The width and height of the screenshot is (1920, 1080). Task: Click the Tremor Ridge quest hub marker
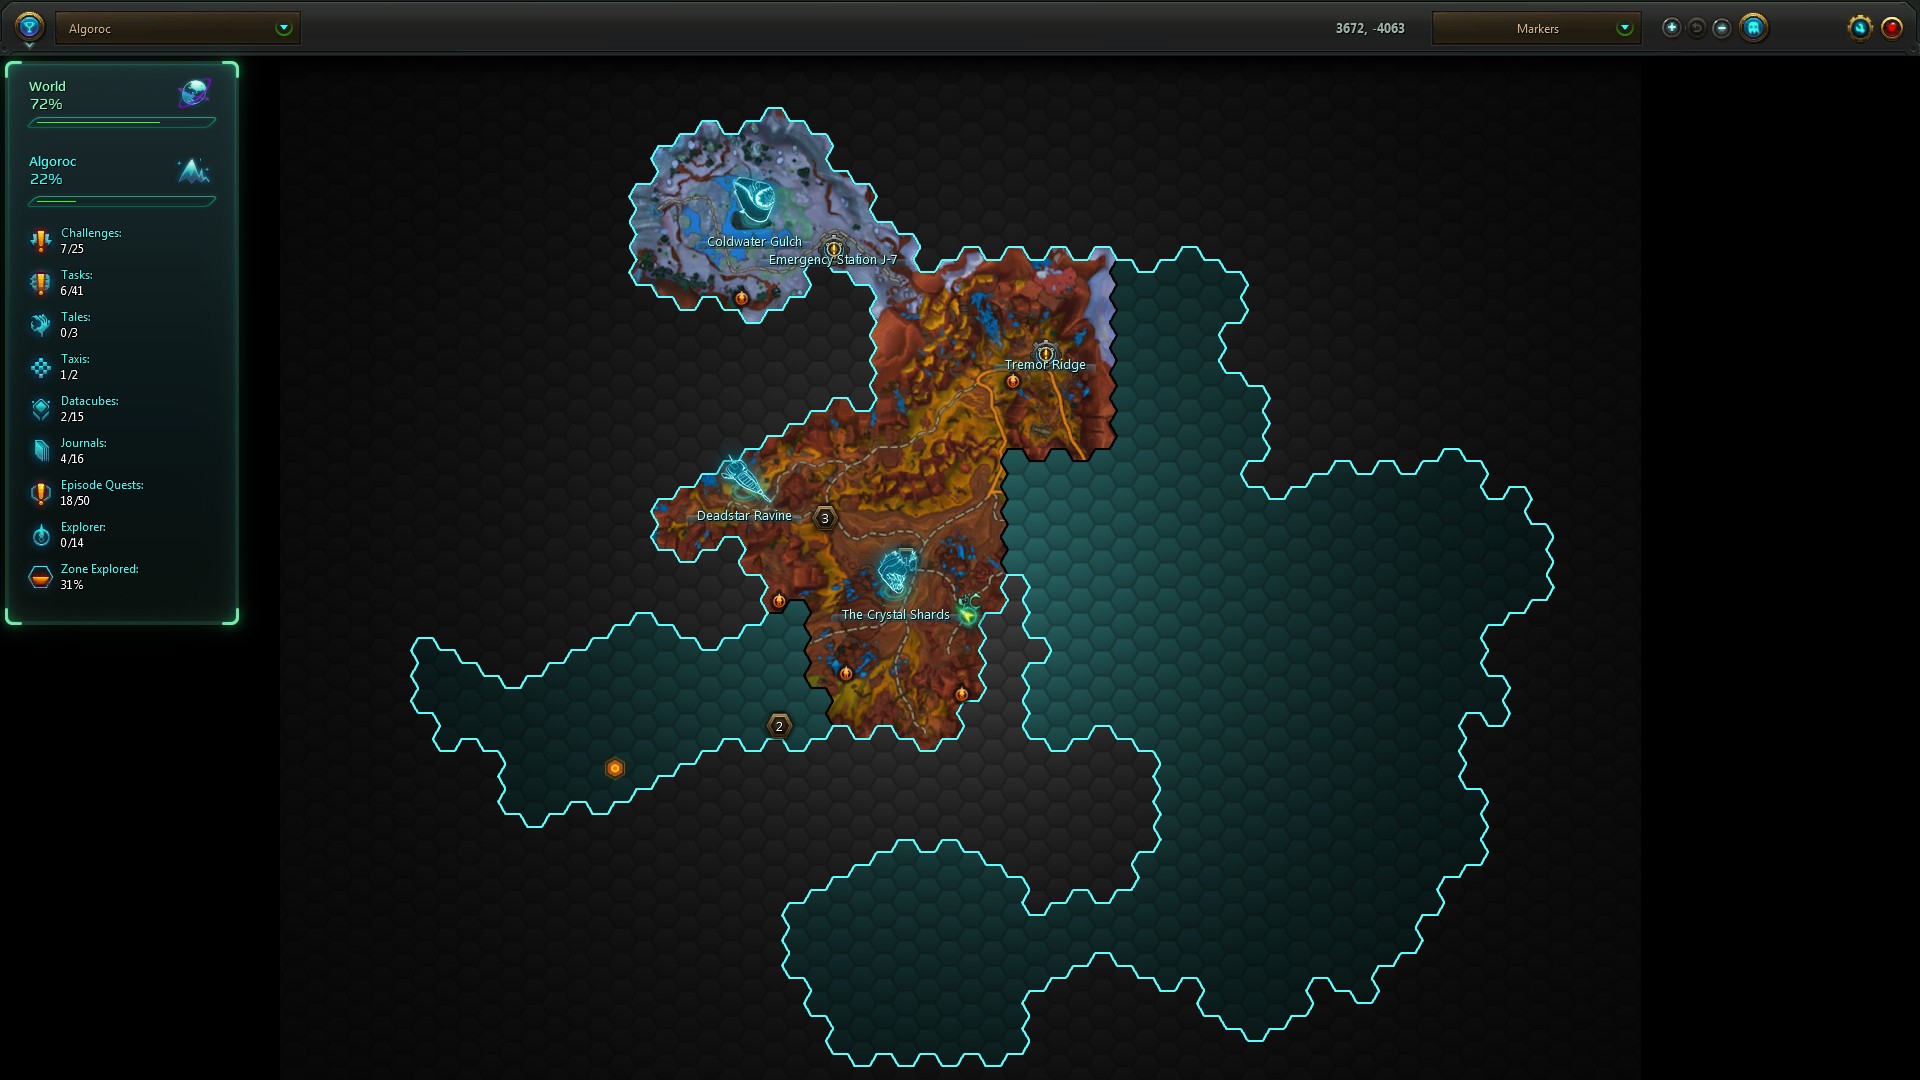[1045, 352]
